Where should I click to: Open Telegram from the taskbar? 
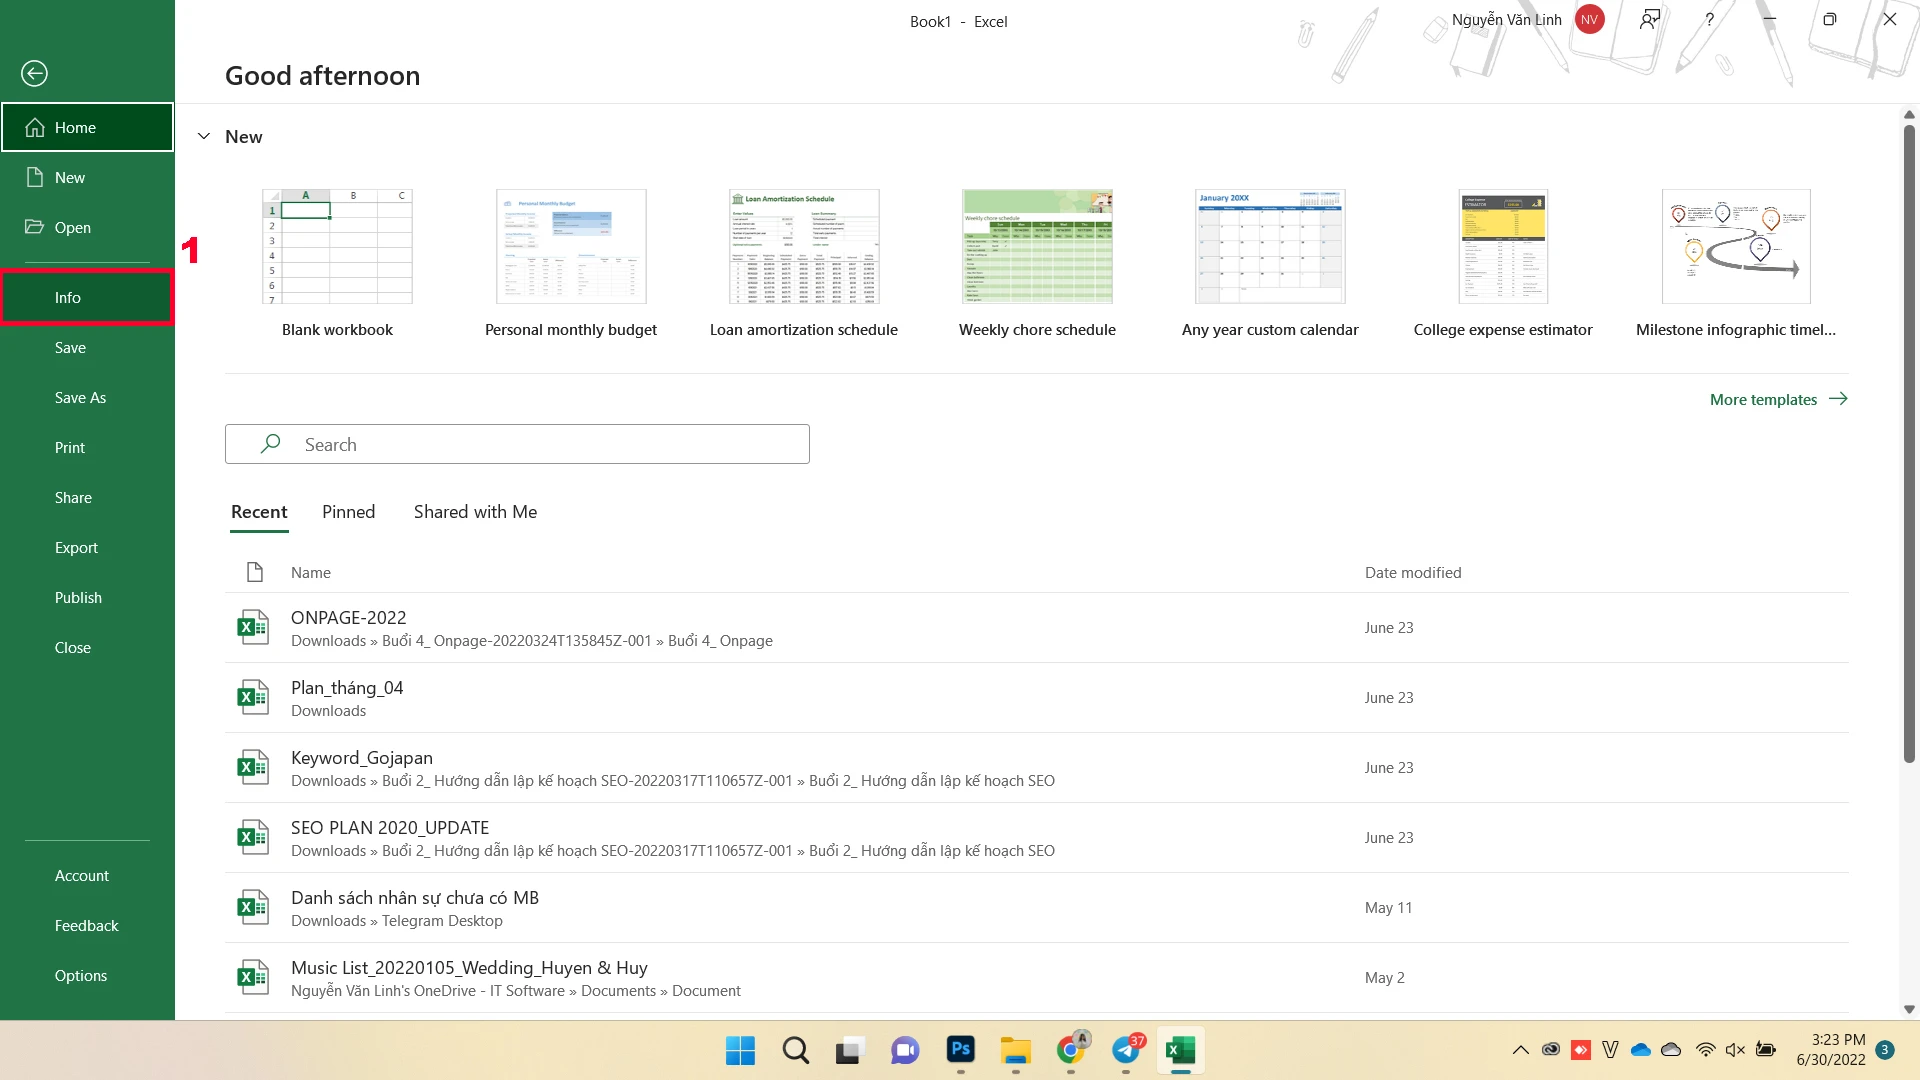pos(1126,1050)
